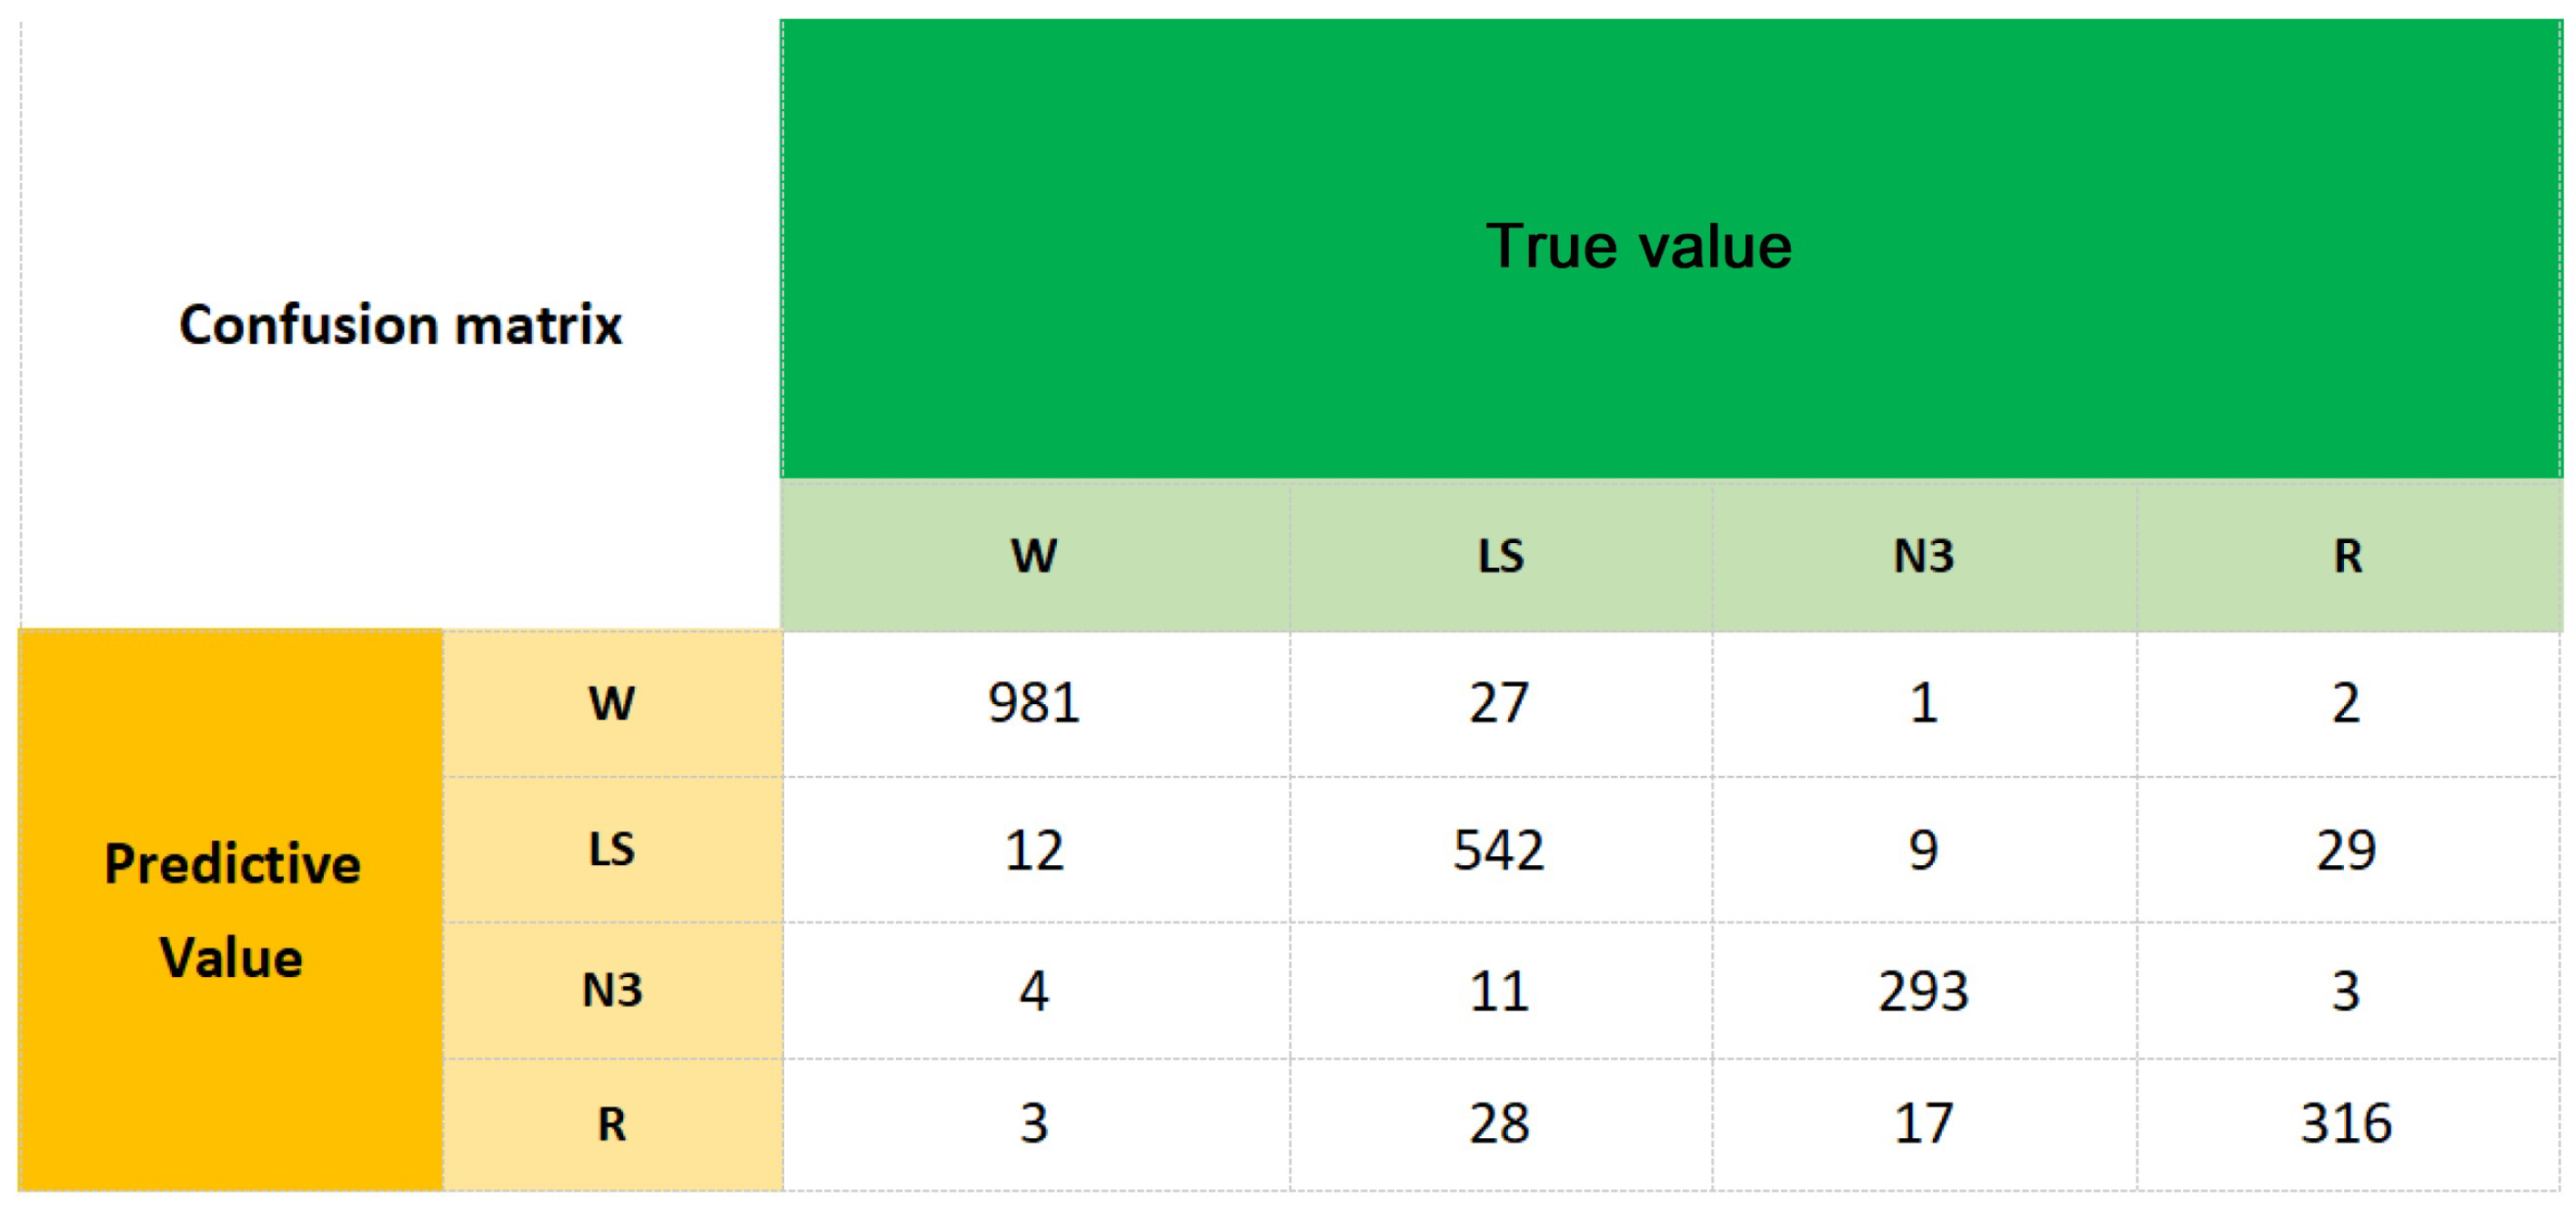The width and height of the screenshot is (2576, 1209).
Task: Click the LS column header
Action: pos(1500,556)
